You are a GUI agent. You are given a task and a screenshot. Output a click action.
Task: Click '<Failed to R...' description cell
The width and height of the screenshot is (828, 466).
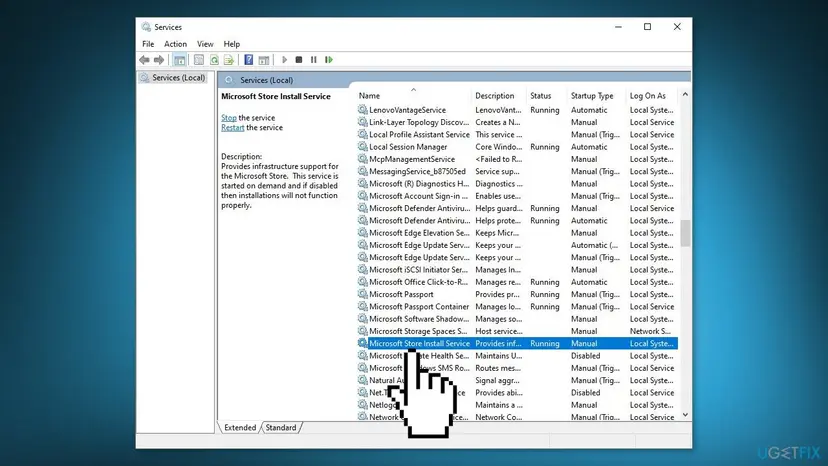point(498,159)
